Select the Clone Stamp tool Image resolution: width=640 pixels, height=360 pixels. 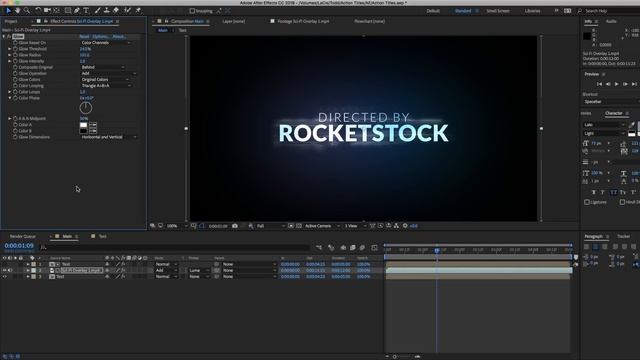tap(107, 11)
